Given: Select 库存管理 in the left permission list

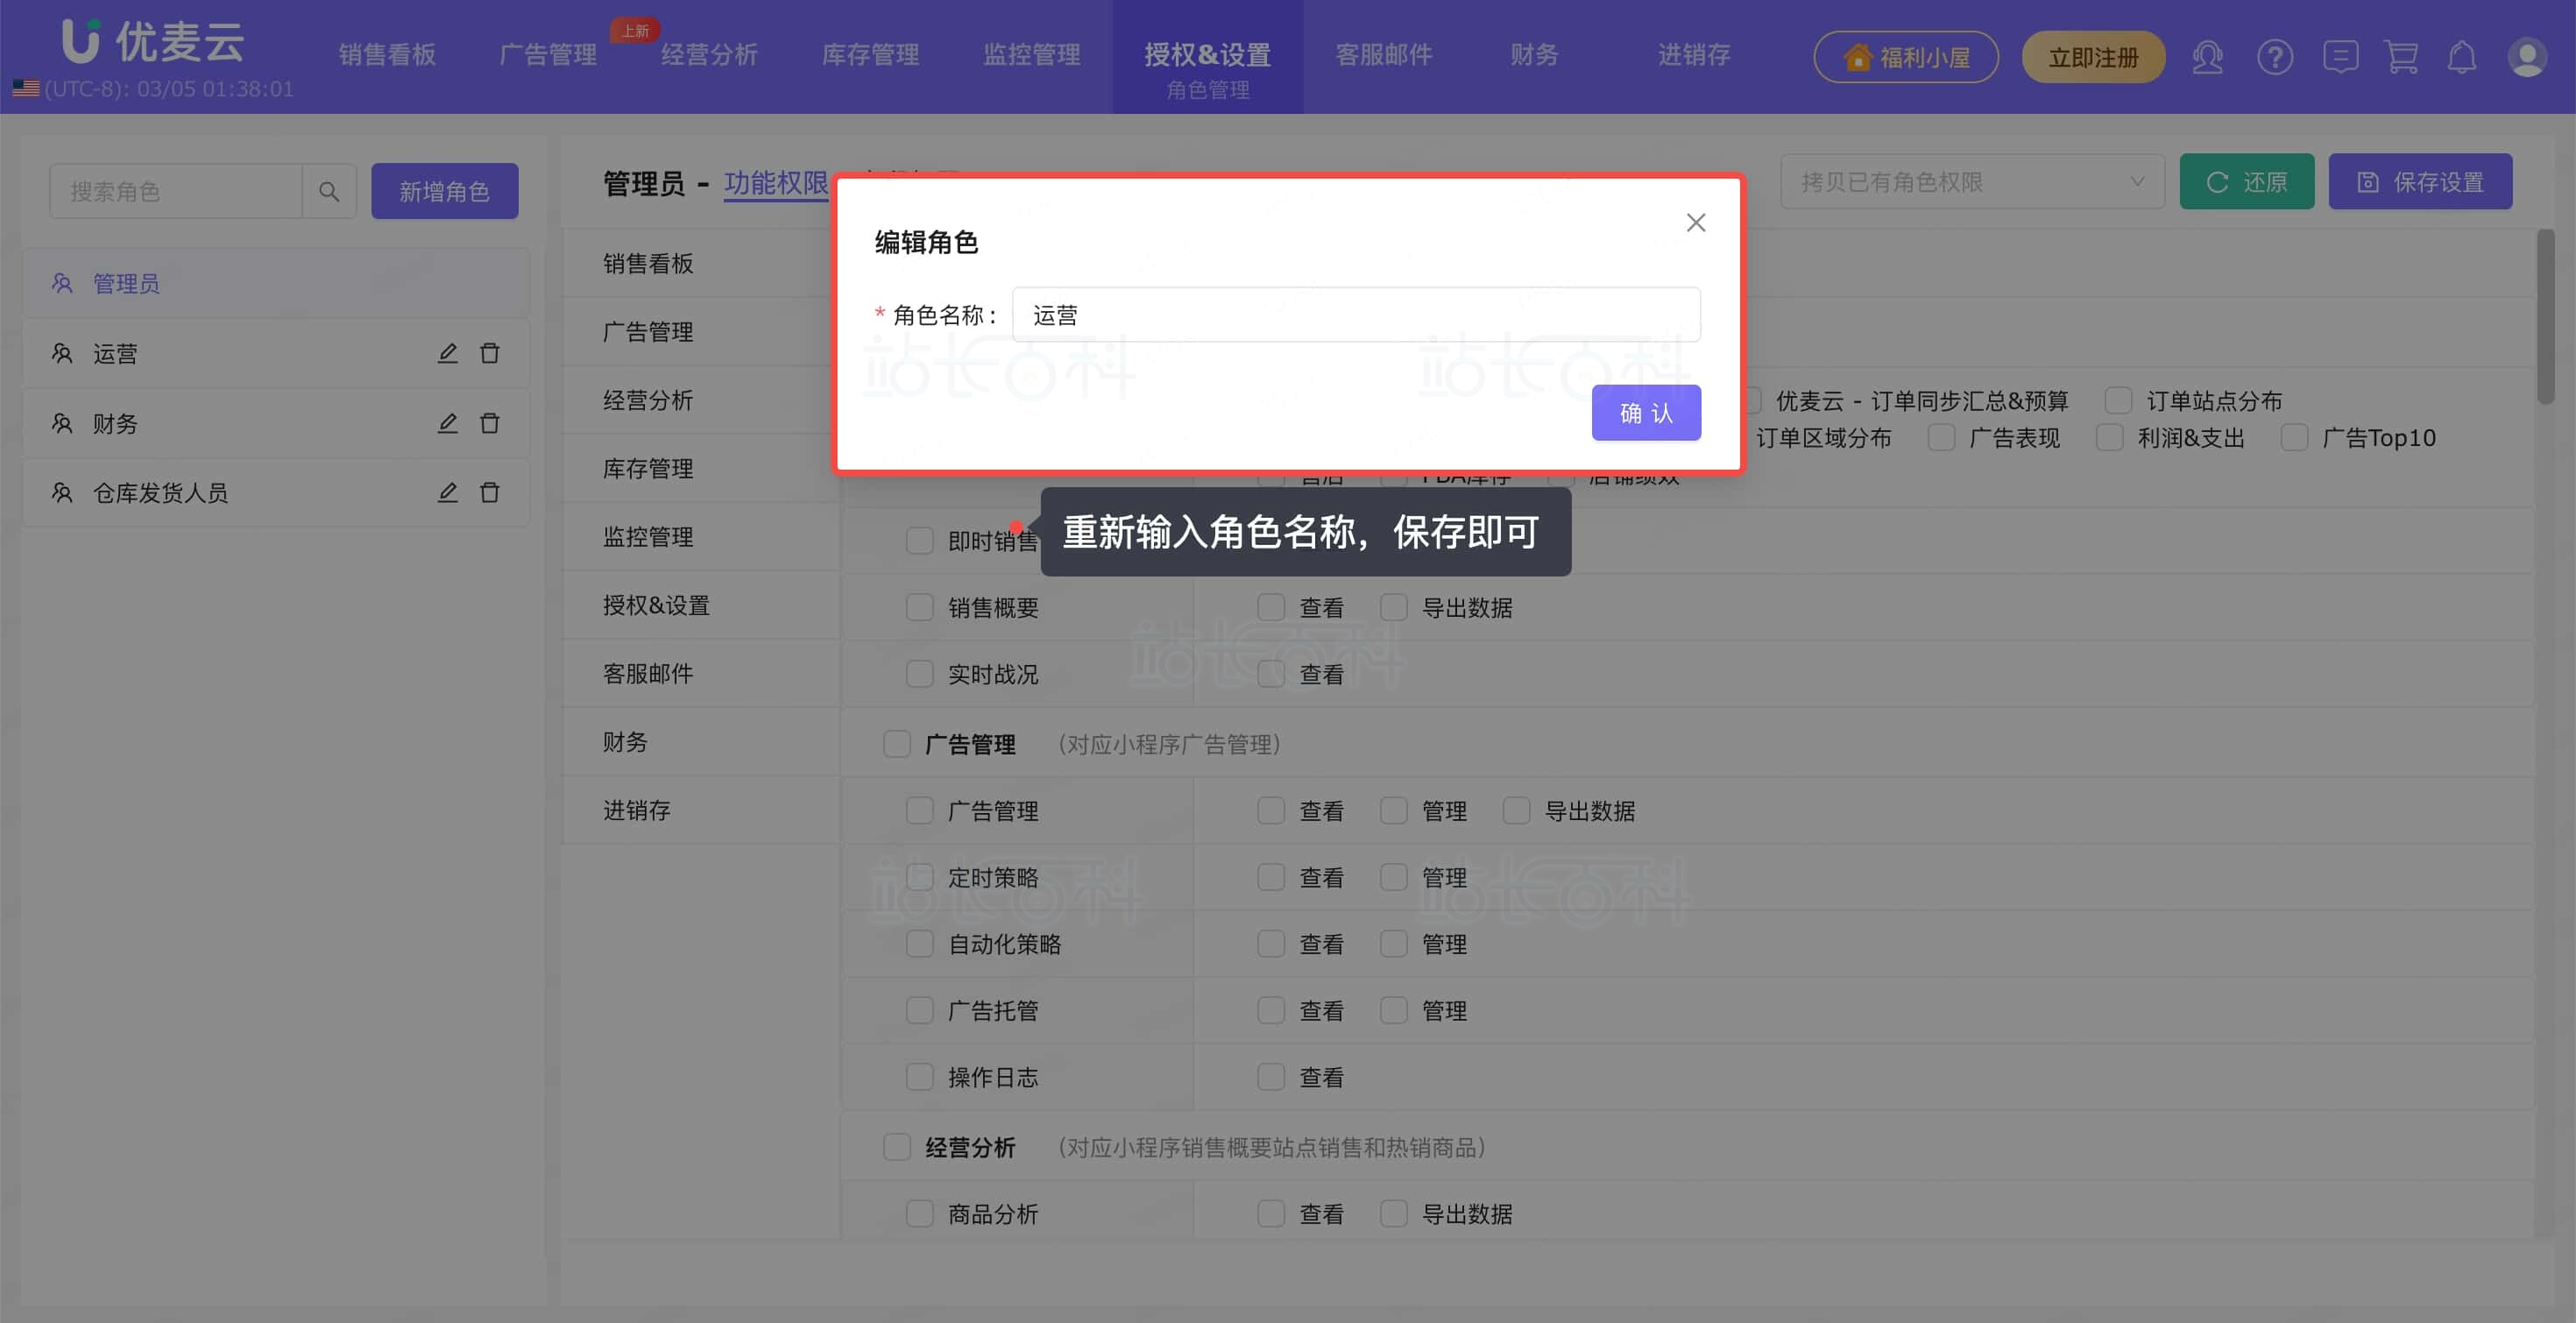Looking at the screenshot, I should tap(648, 468).
